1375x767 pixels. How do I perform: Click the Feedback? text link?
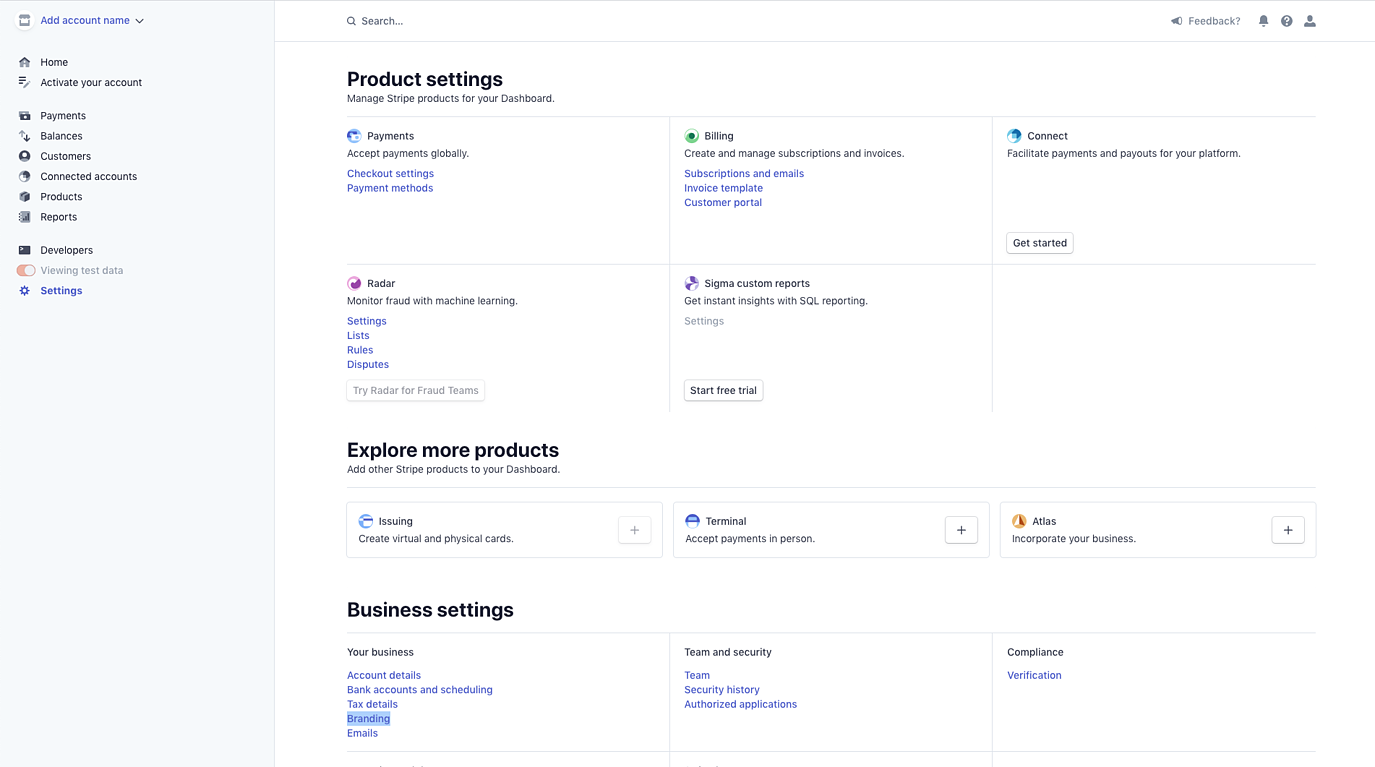point(1214,21)
